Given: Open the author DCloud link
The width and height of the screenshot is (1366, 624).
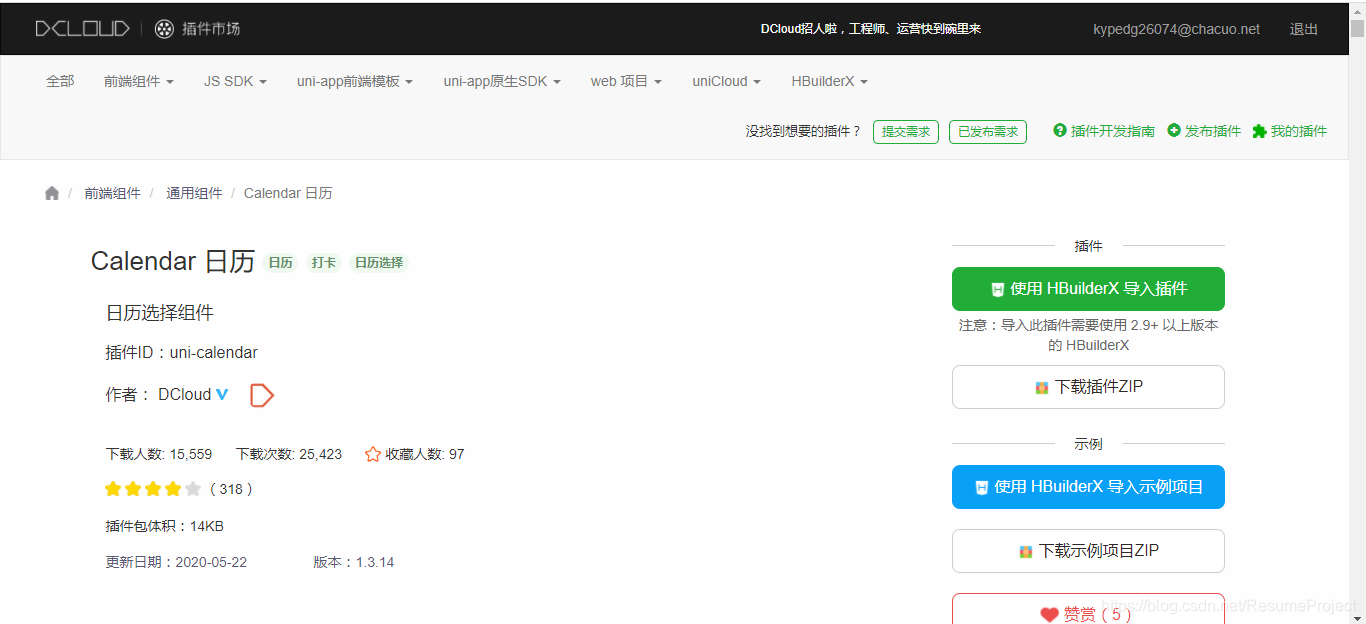Looking at the screenshot, I should (x=185, y=395).
